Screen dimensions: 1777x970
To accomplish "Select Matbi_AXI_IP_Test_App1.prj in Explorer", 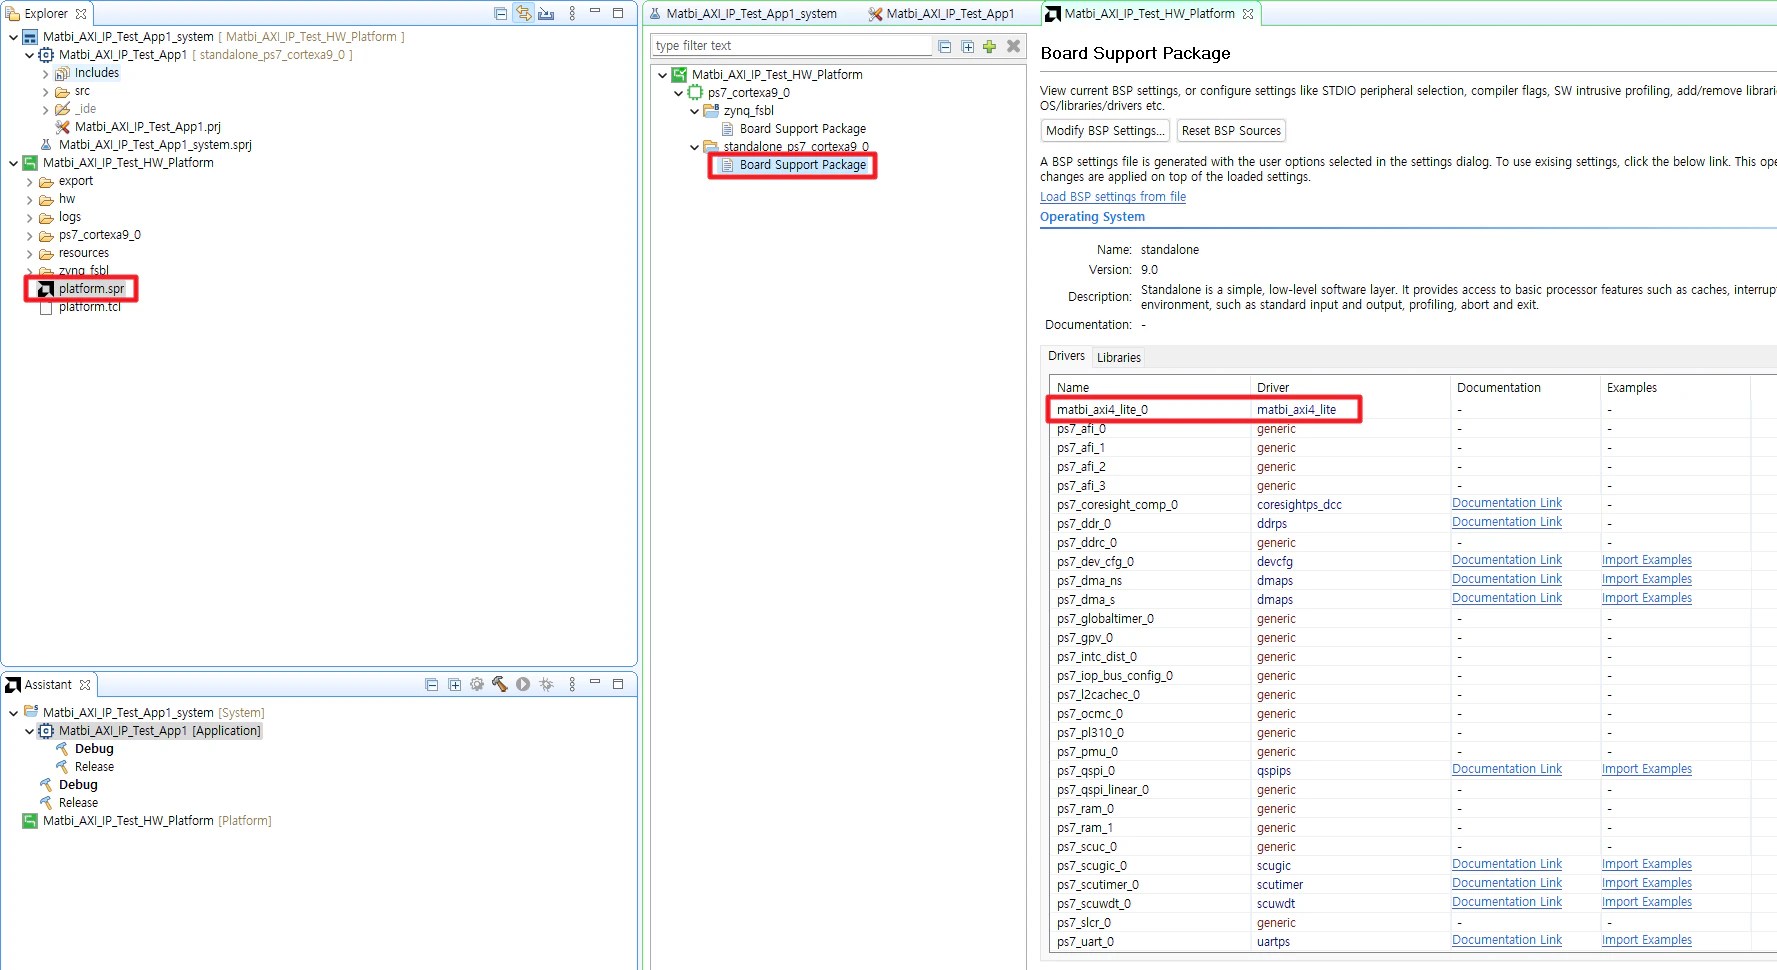I will [x=147, y=127].
